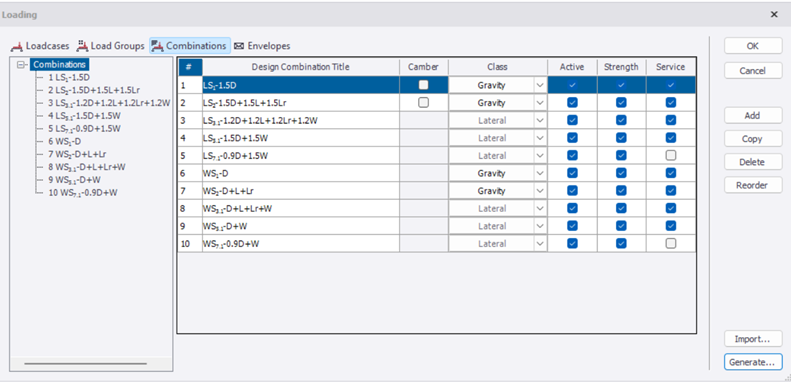The image size is (791, 382).
Task: Uncheck Service for row 8
Action: click(x=670, y=208)
